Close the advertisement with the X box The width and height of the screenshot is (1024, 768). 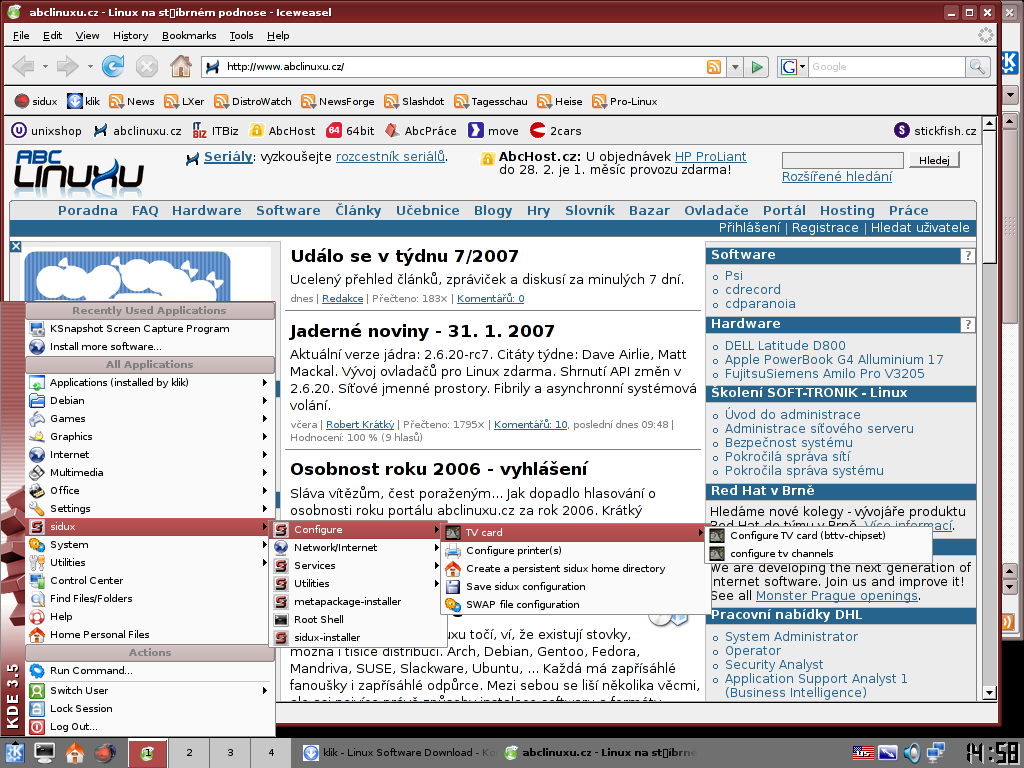16,246
